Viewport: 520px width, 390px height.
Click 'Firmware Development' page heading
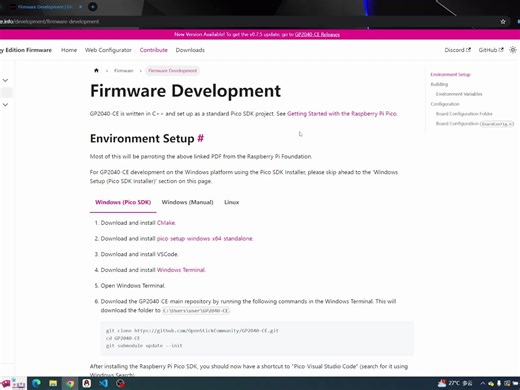185,91
